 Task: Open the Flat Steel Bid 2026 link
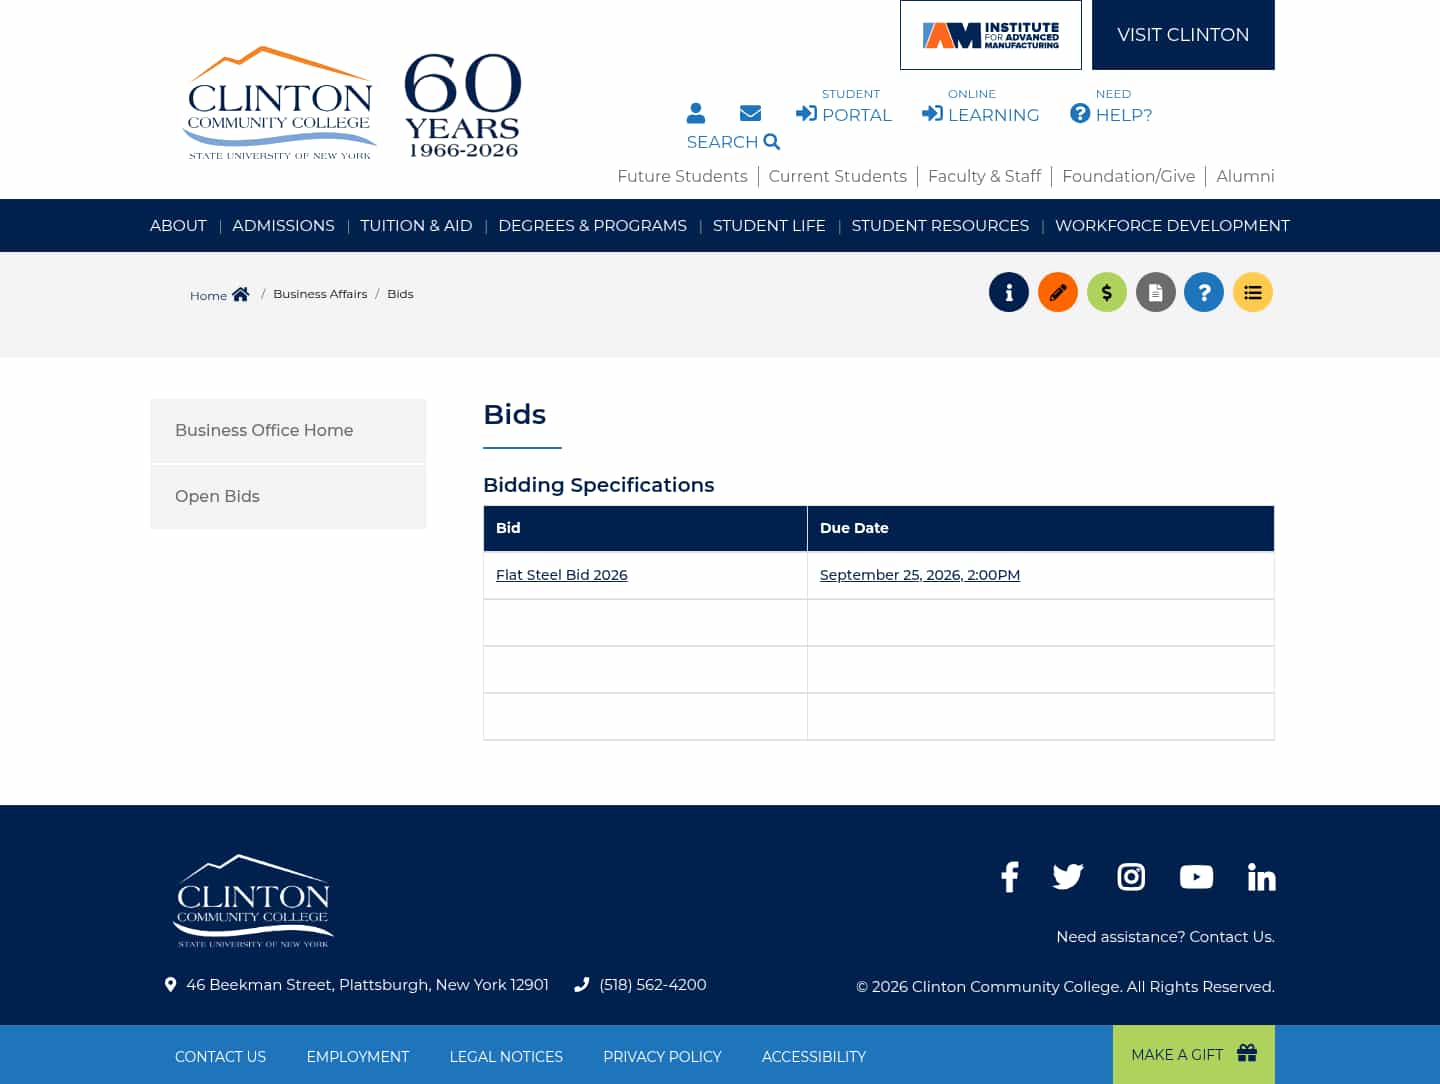tap(562, 575)
